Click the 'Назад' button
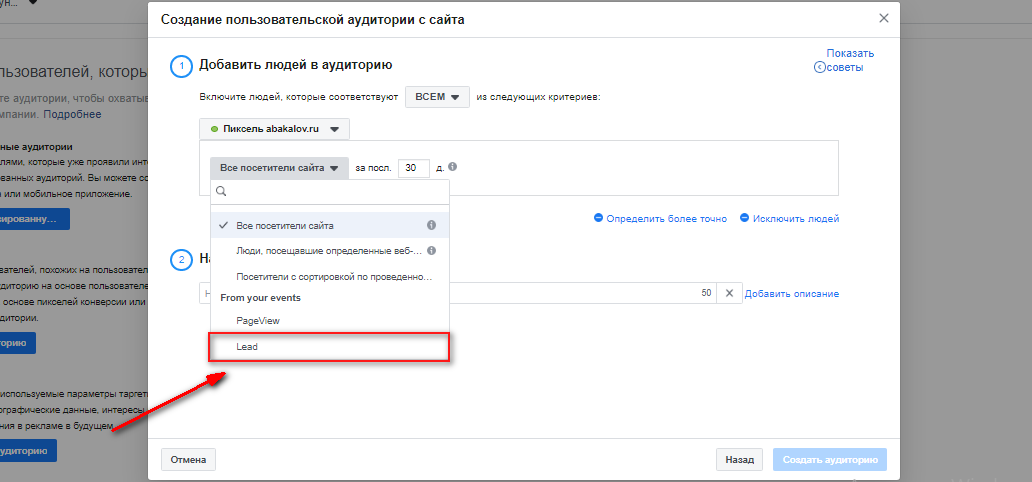This screenshot has height=482, width=1032. click(739, 460)
